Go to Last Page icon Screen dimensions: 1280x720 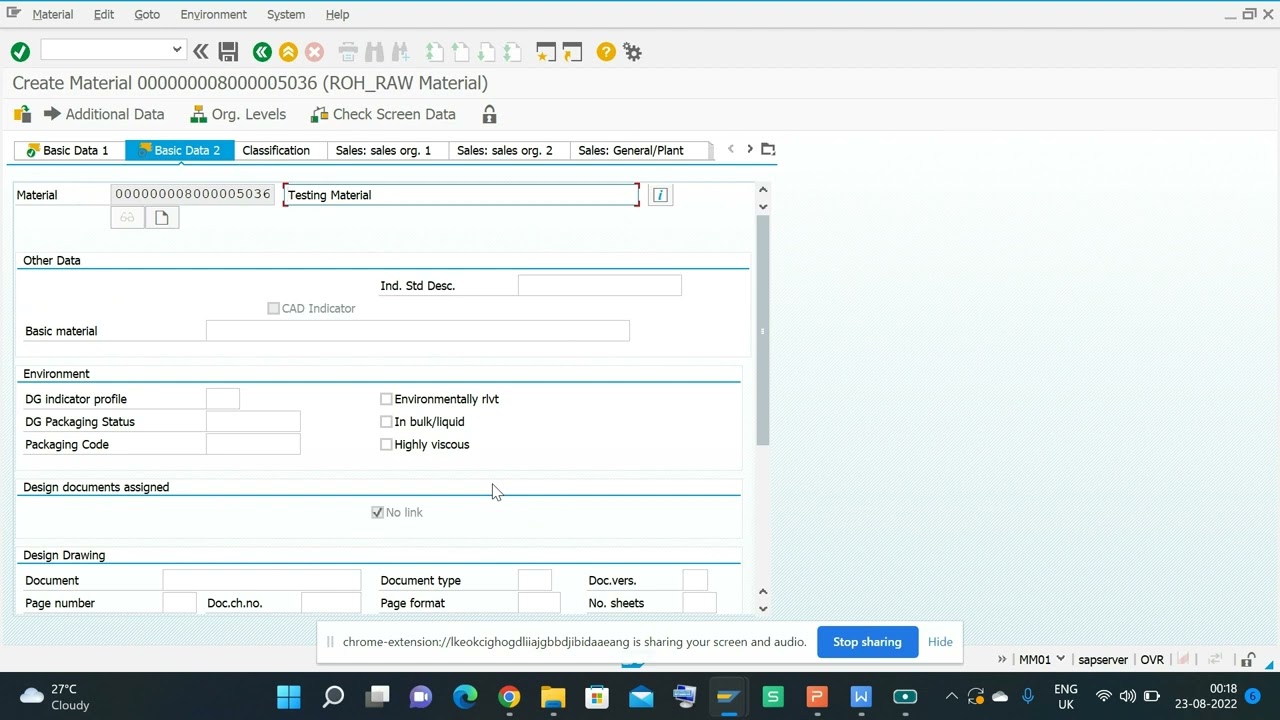pos(512,52)
